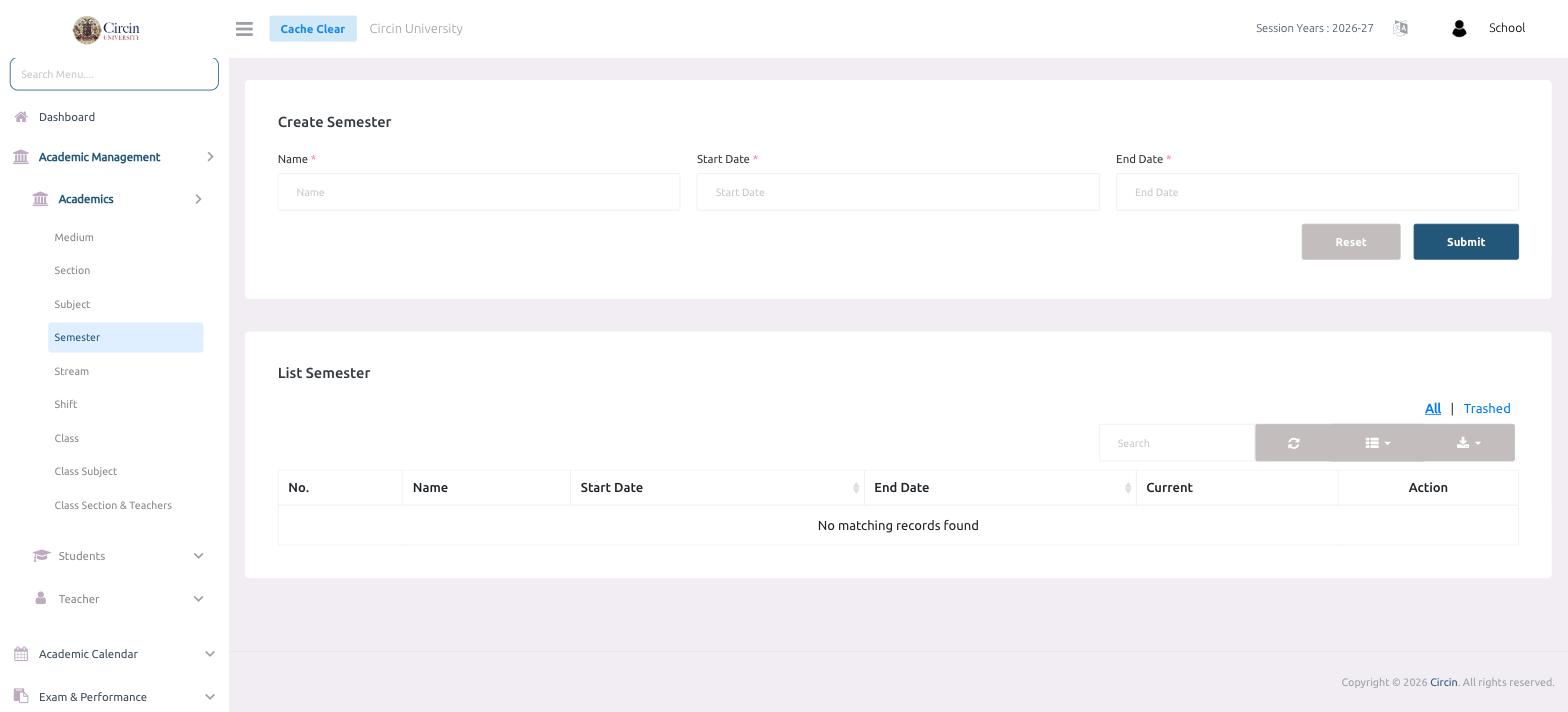Click the Session Years 2026-27 text

click(x=1315, y=28)
